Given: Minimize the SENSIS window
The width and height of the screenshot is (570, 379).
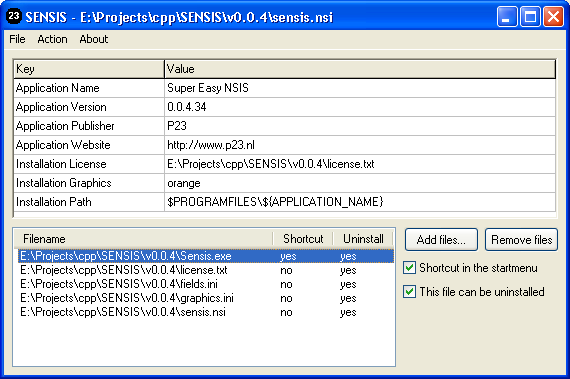Looking at the screenshot, I should (507, 17).
